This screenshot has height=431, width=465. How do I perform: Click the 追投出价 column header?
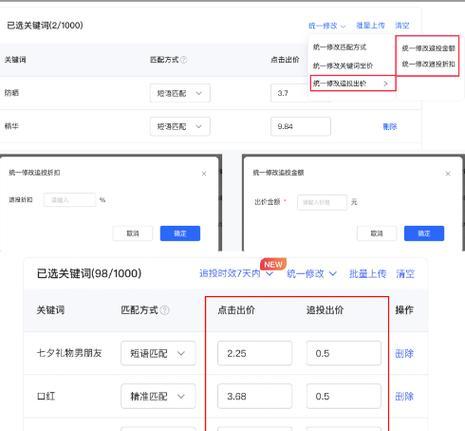click(325, 310)
